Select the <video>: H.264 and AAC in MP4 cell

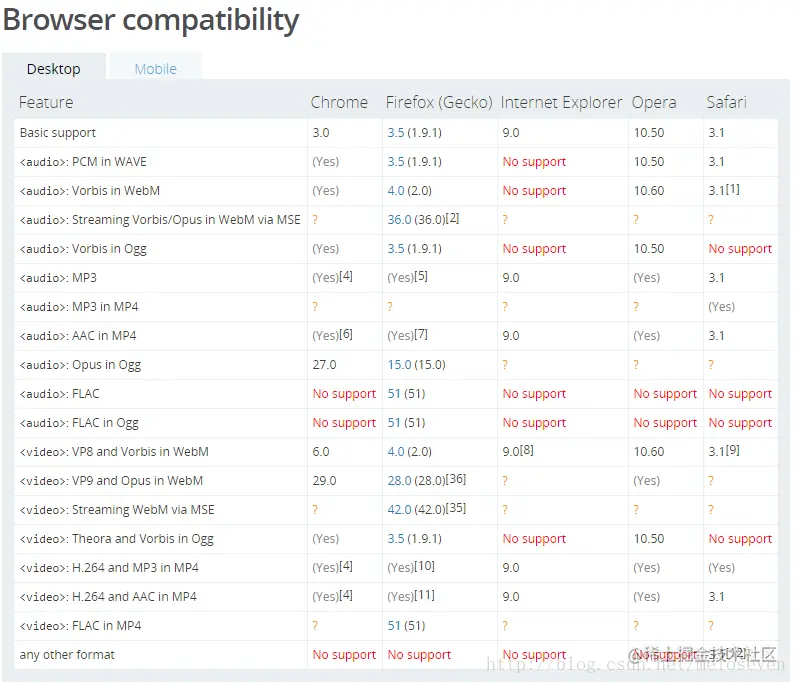pyautogui.click(x=161, y=596)
